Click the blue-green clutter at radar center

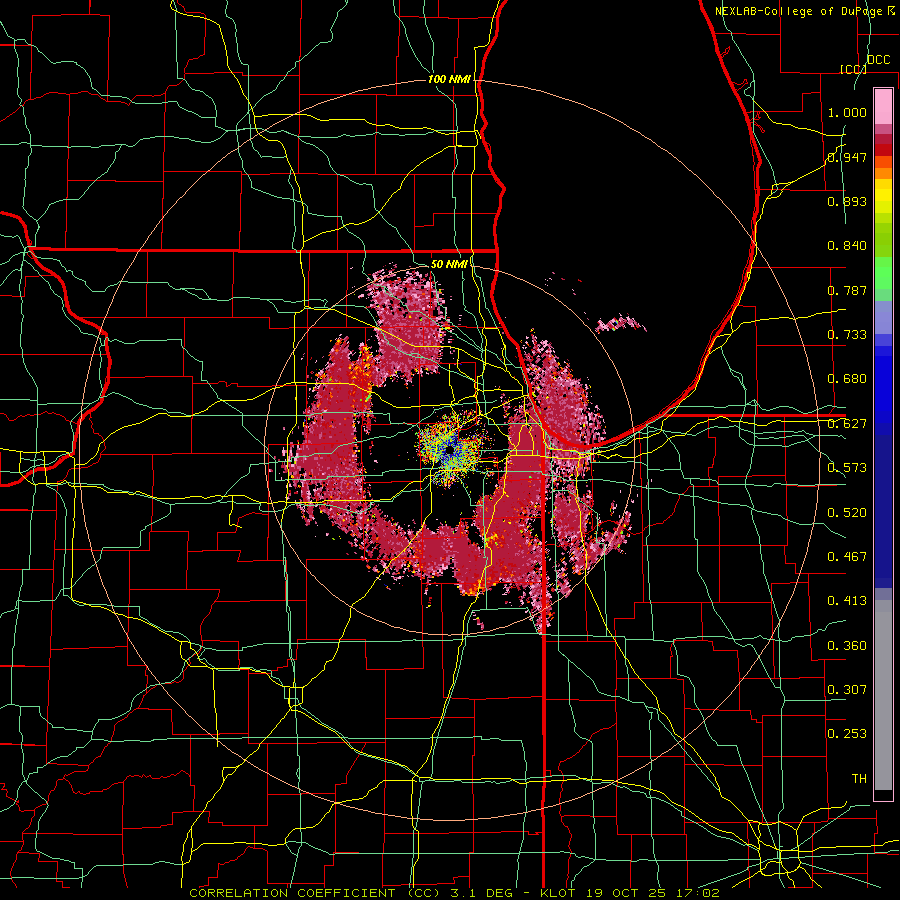coord(451,449)
